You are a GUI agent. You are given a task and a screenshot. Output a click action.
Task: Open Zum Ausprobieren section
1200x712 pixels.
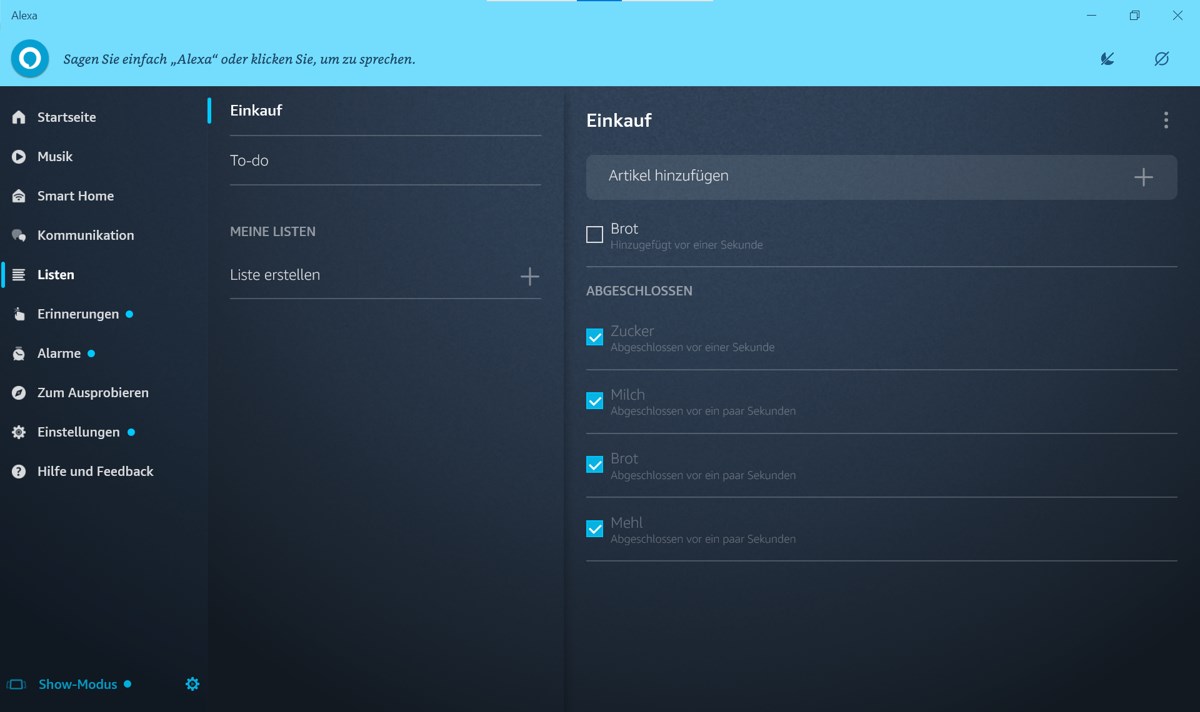point(93,393)
